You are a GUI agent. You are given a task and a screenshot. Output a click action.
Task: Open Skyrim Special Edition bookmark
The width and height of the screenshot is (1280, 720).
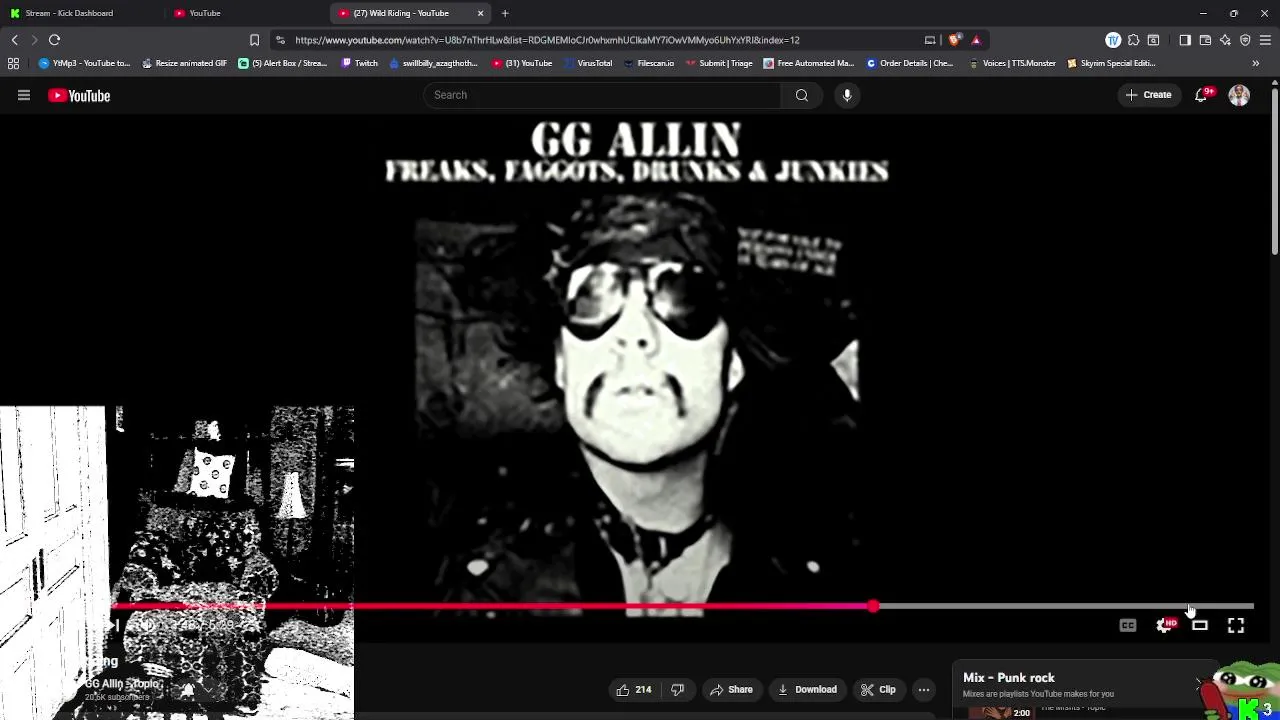coord(1111,63)
